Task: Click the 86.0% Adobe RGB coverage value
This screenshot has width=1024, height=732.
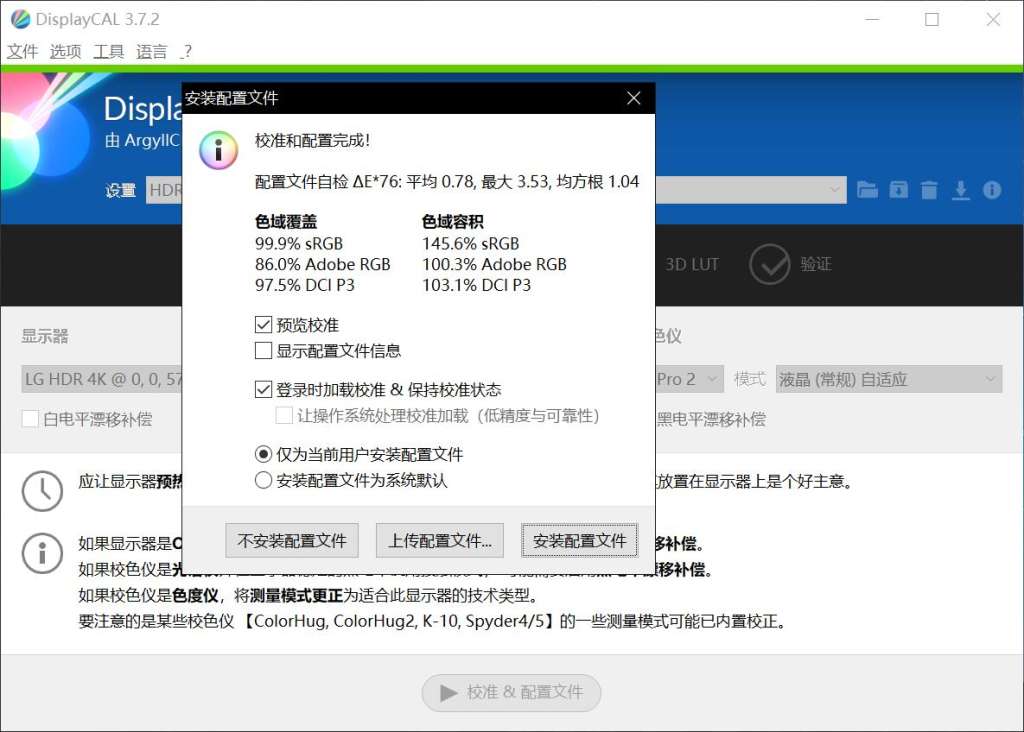Action: pos(323,264)
